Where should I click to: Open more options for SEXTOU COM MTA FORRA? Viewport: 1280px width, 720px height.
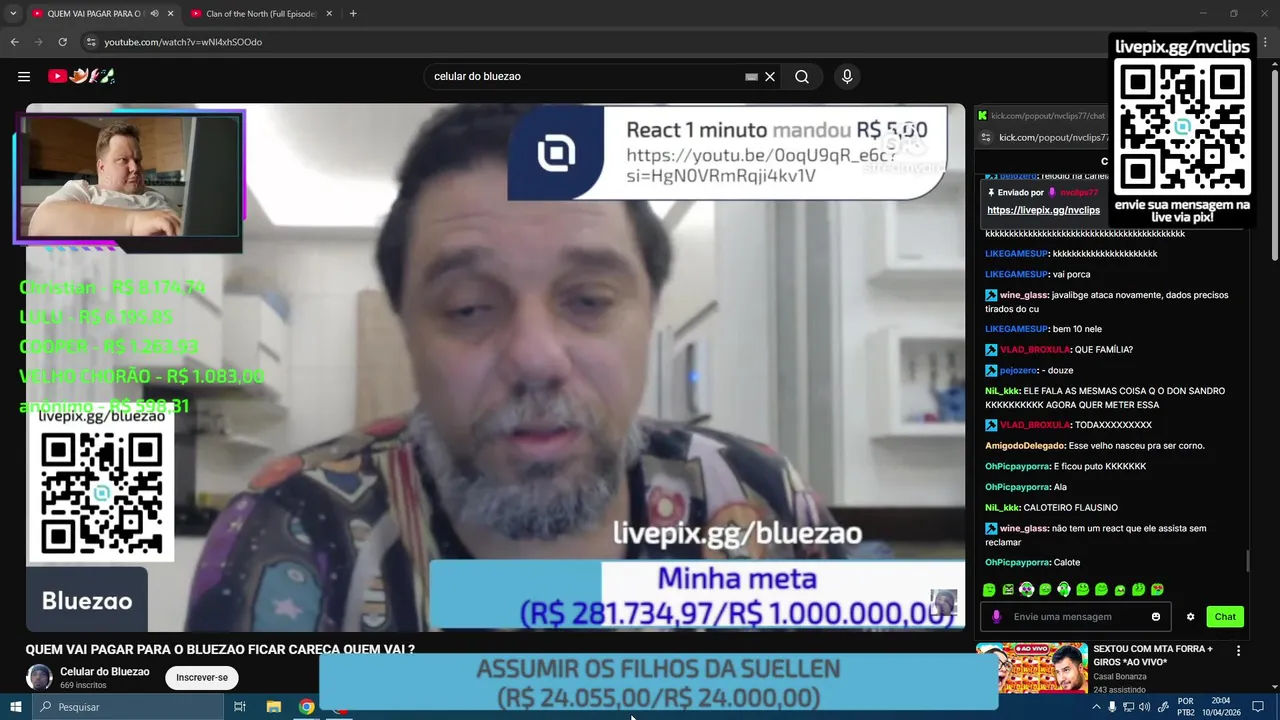tap(1238, 651)
